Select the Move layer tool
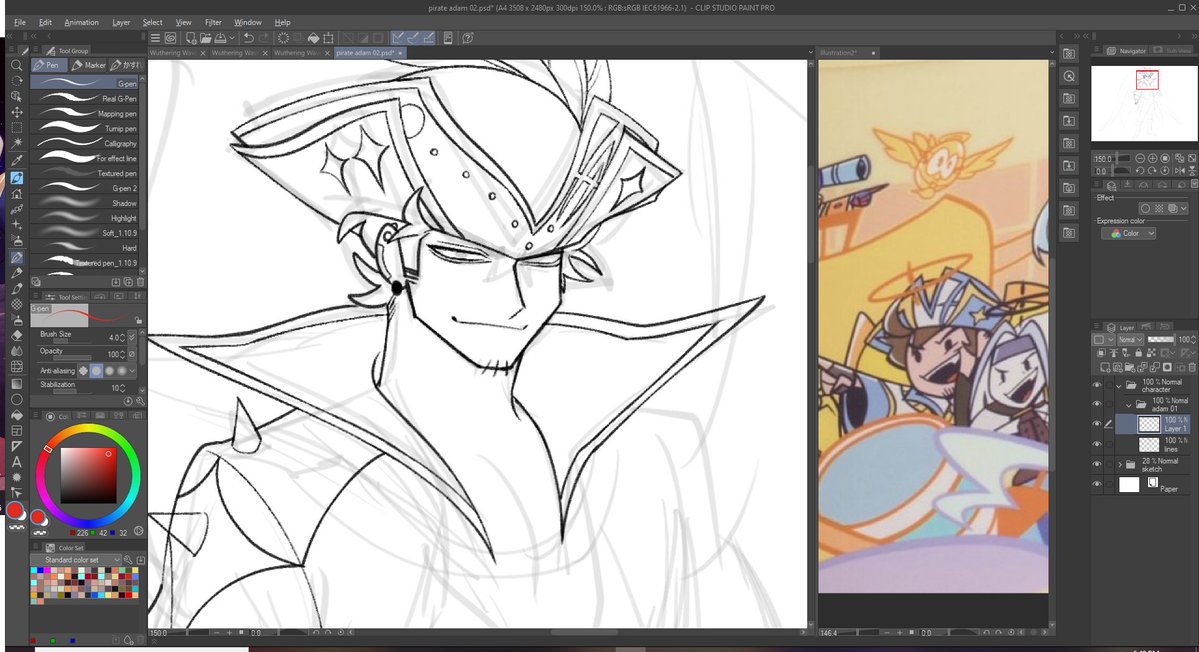 point(16,112)
